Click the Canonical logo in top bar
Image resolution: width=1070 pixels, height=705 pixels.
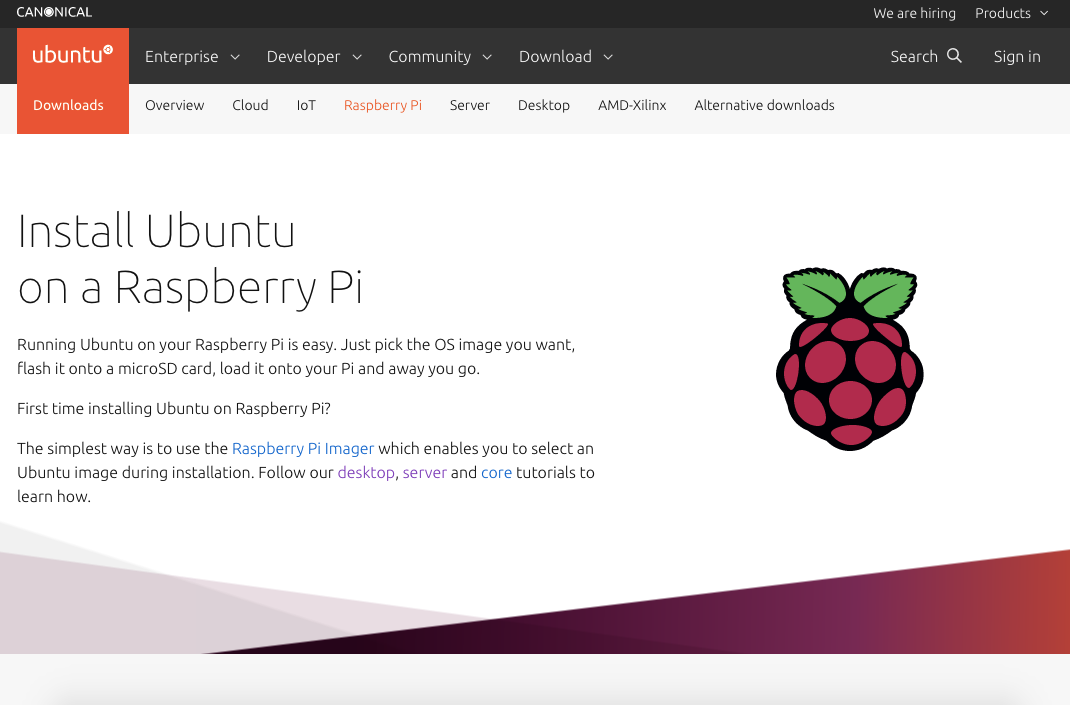(54, 12)
